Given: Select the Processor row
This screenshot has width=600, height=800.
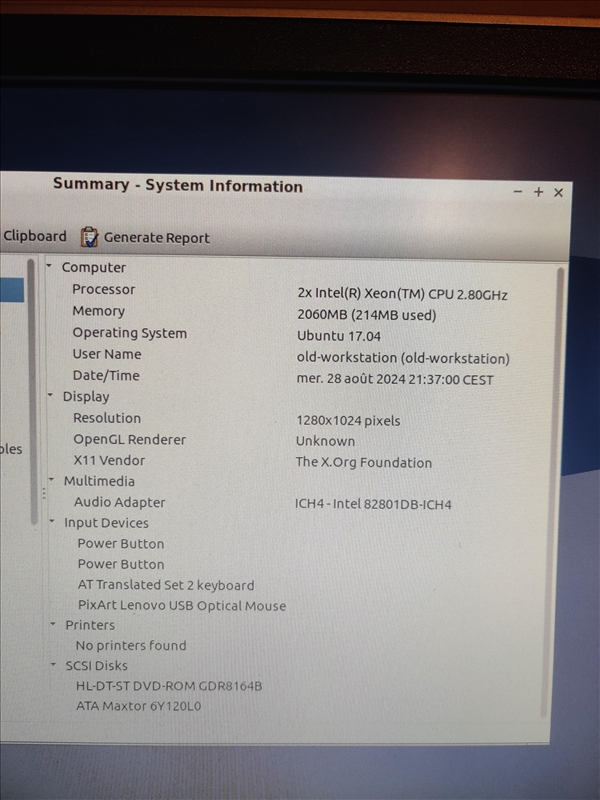Looking at the screenshot, I should click(x=103, y=289).
